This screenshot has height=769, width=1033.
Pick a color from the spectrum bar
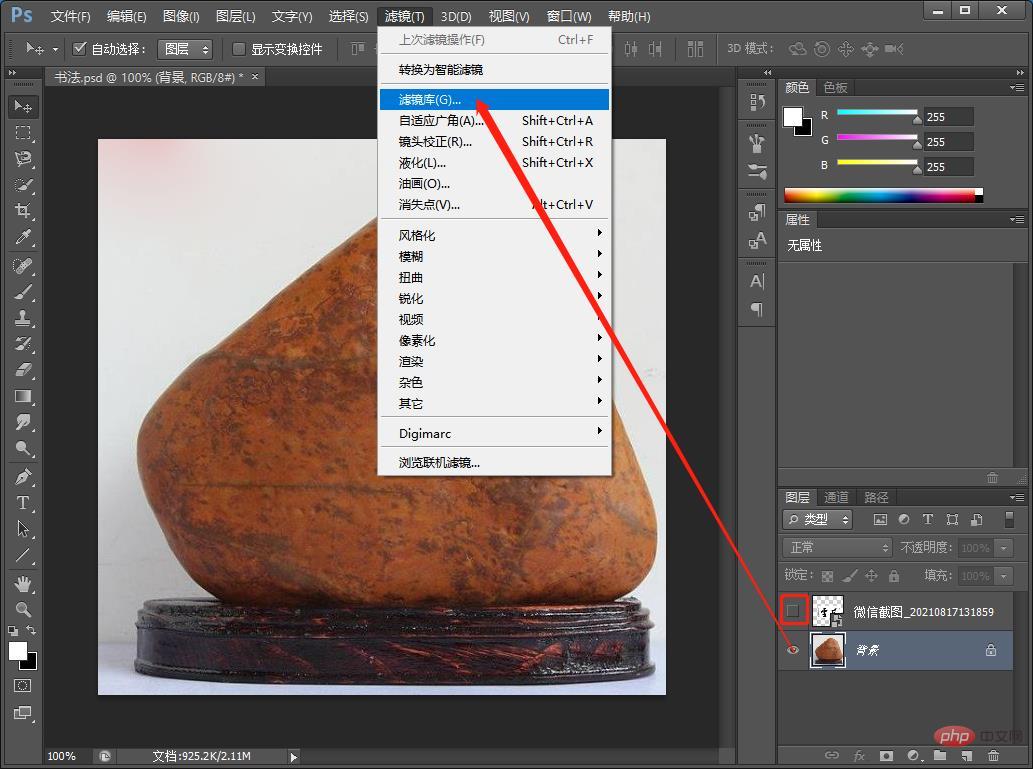(883, 195)
